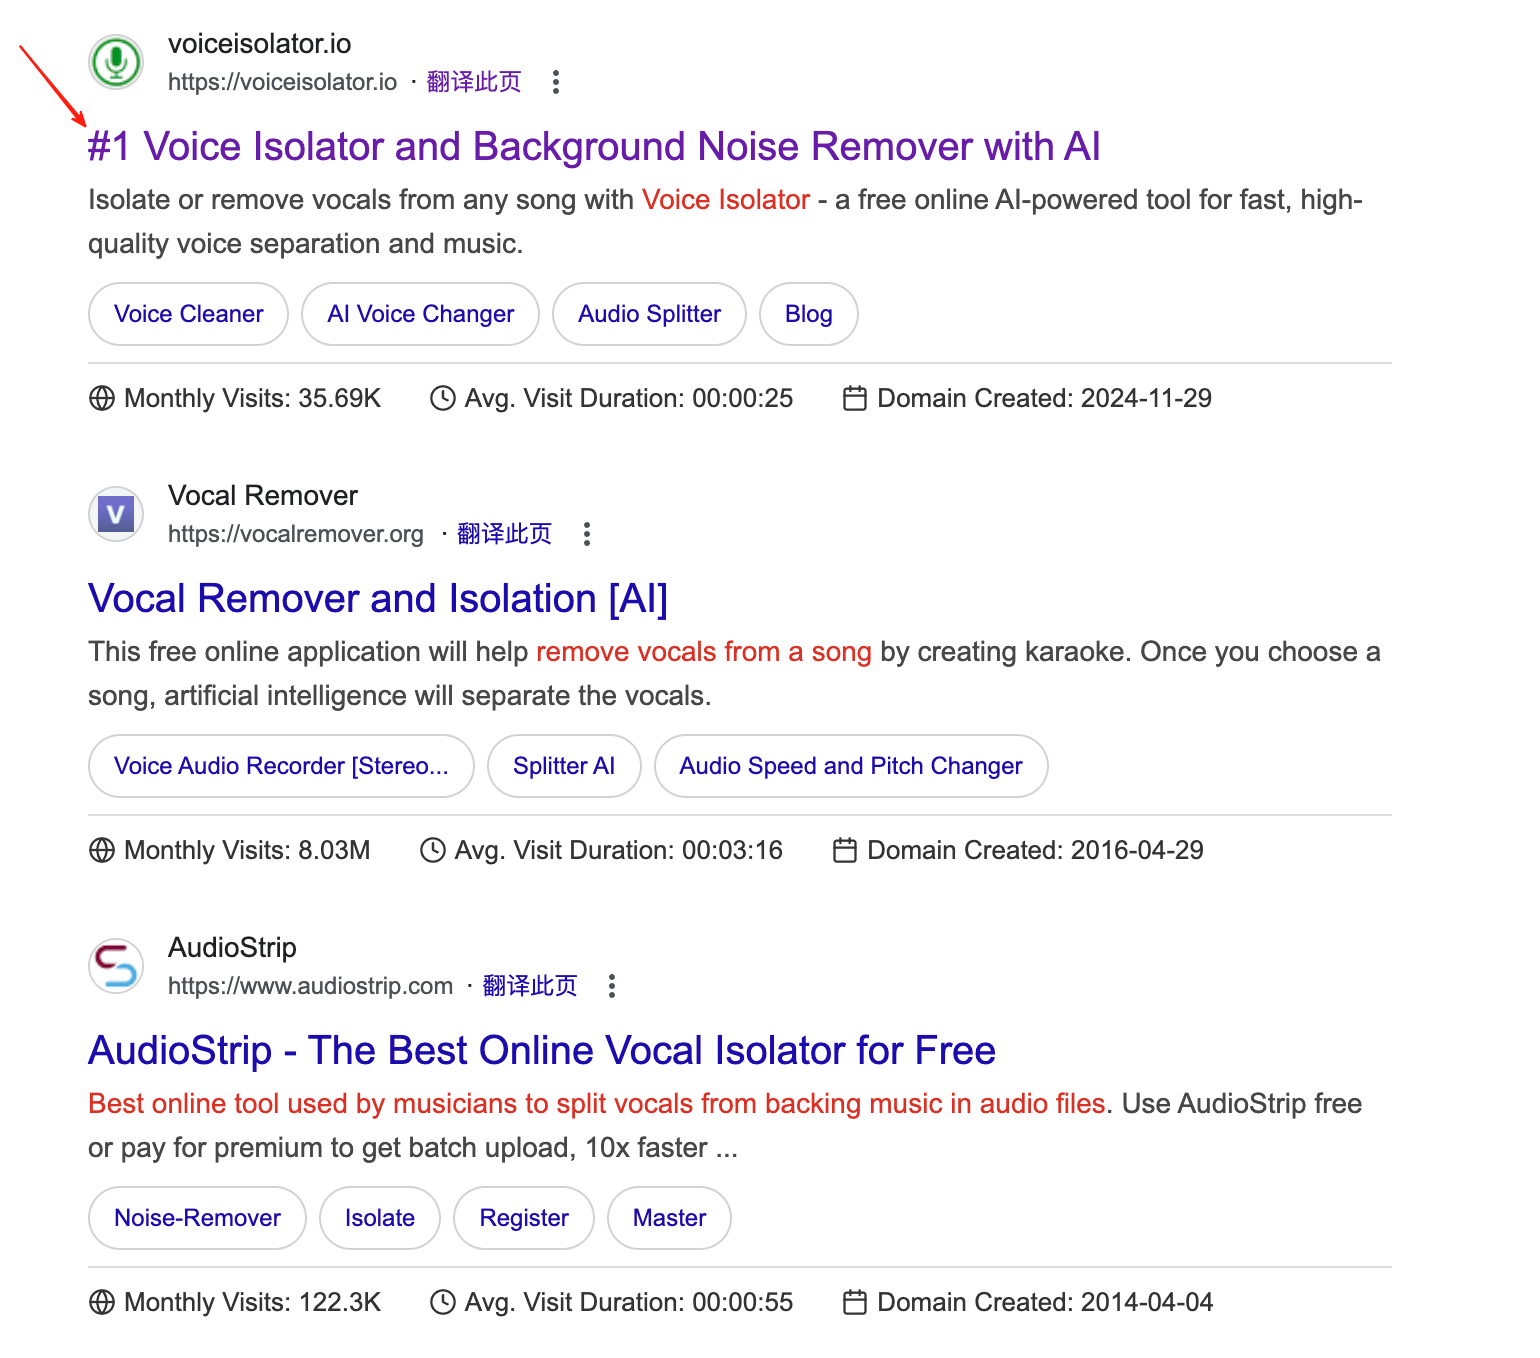The height and width of the screenshot is (1358, 1540).
Task: Click globe icon beside Monthly Visits 122.3K
Action: (102, 1302)
